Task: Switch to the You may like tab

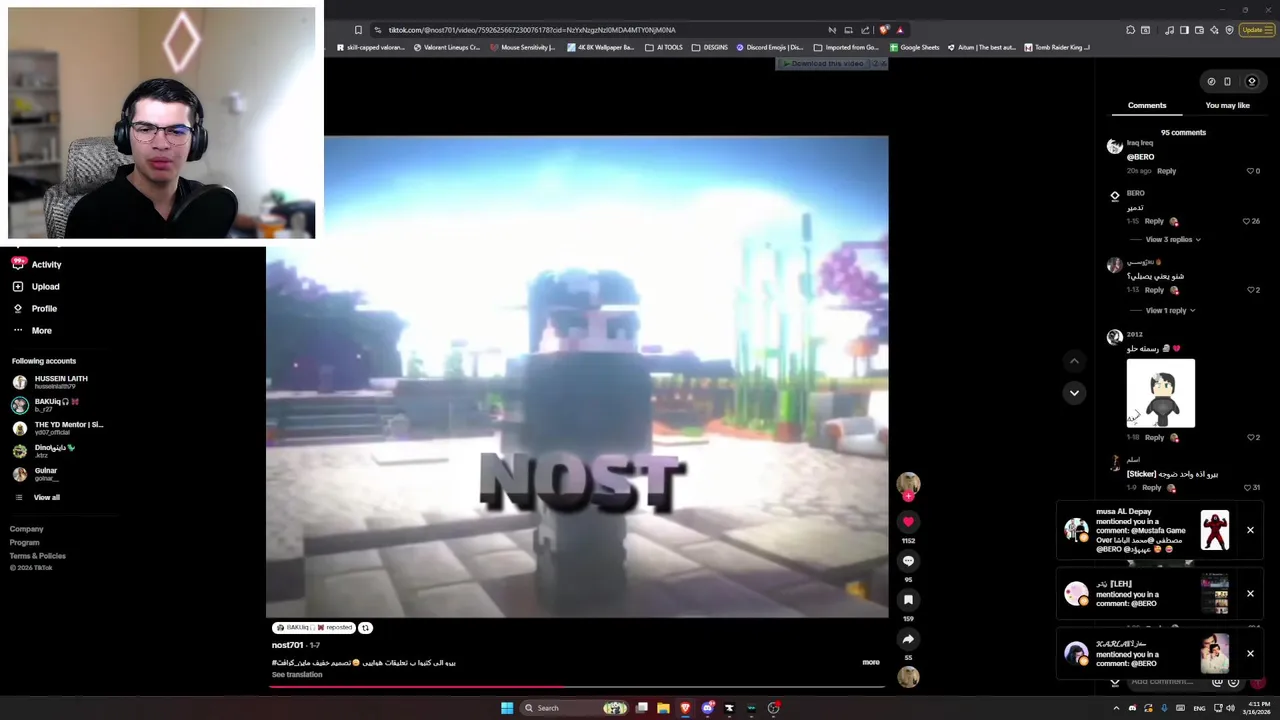Action: click(1227, 105)
